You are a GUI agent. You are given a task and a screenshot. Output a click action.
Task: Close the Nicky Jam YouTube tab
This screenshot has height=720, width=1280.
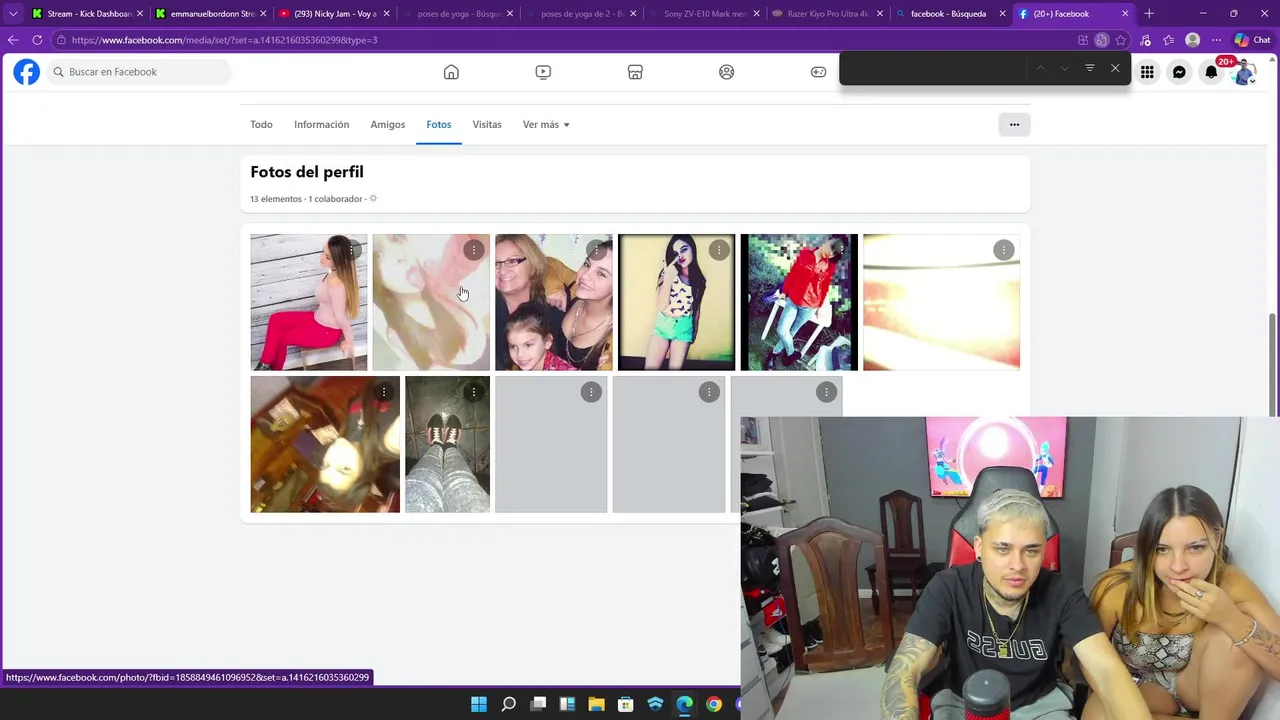click(x=386, y=14)
